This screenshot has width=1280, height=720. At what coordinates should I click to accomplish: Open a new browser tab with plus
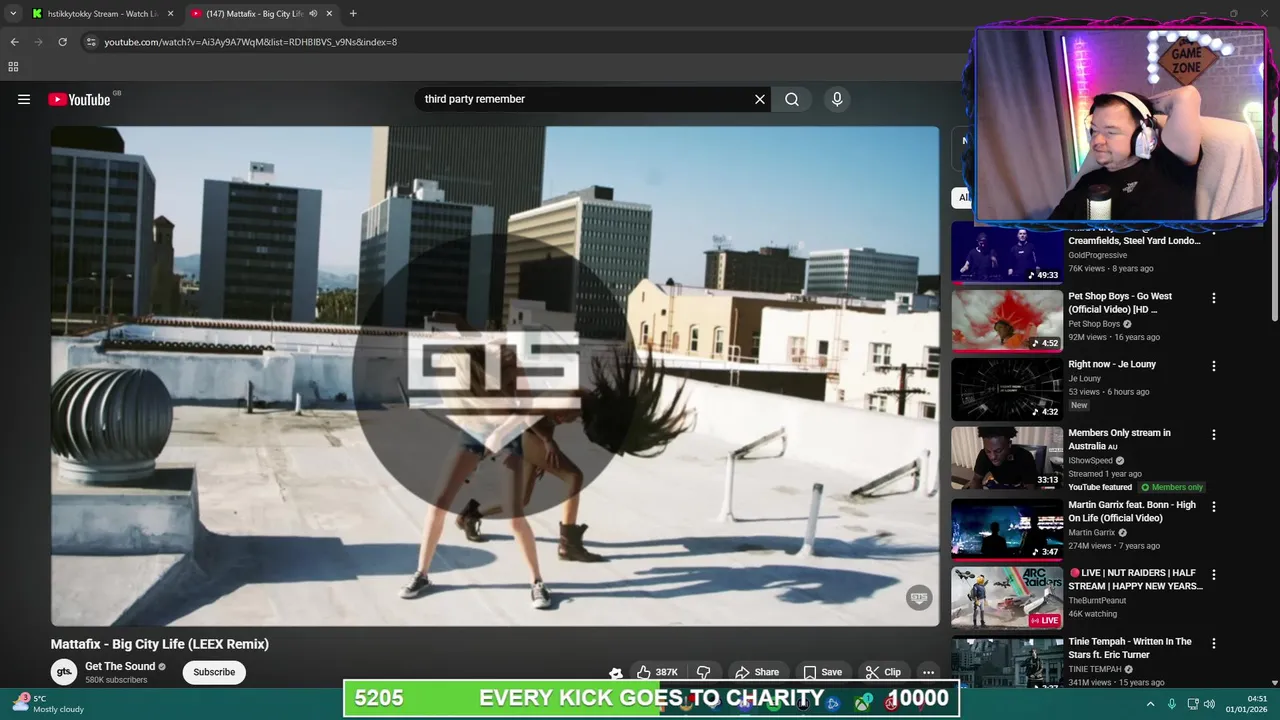coord(353,14)
